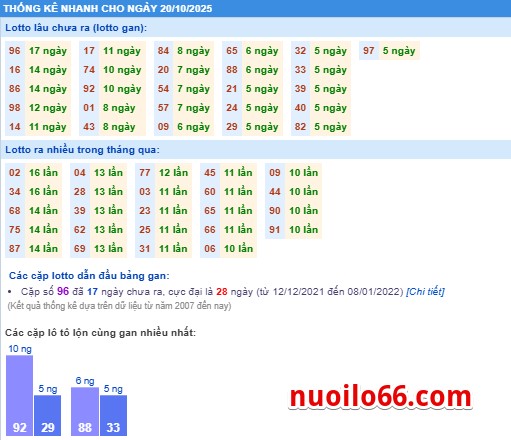The width and height of the screenshot is (511, 440).
Task: Select the '6 ngày' cell beside number 09
Action: coord(194,127)
